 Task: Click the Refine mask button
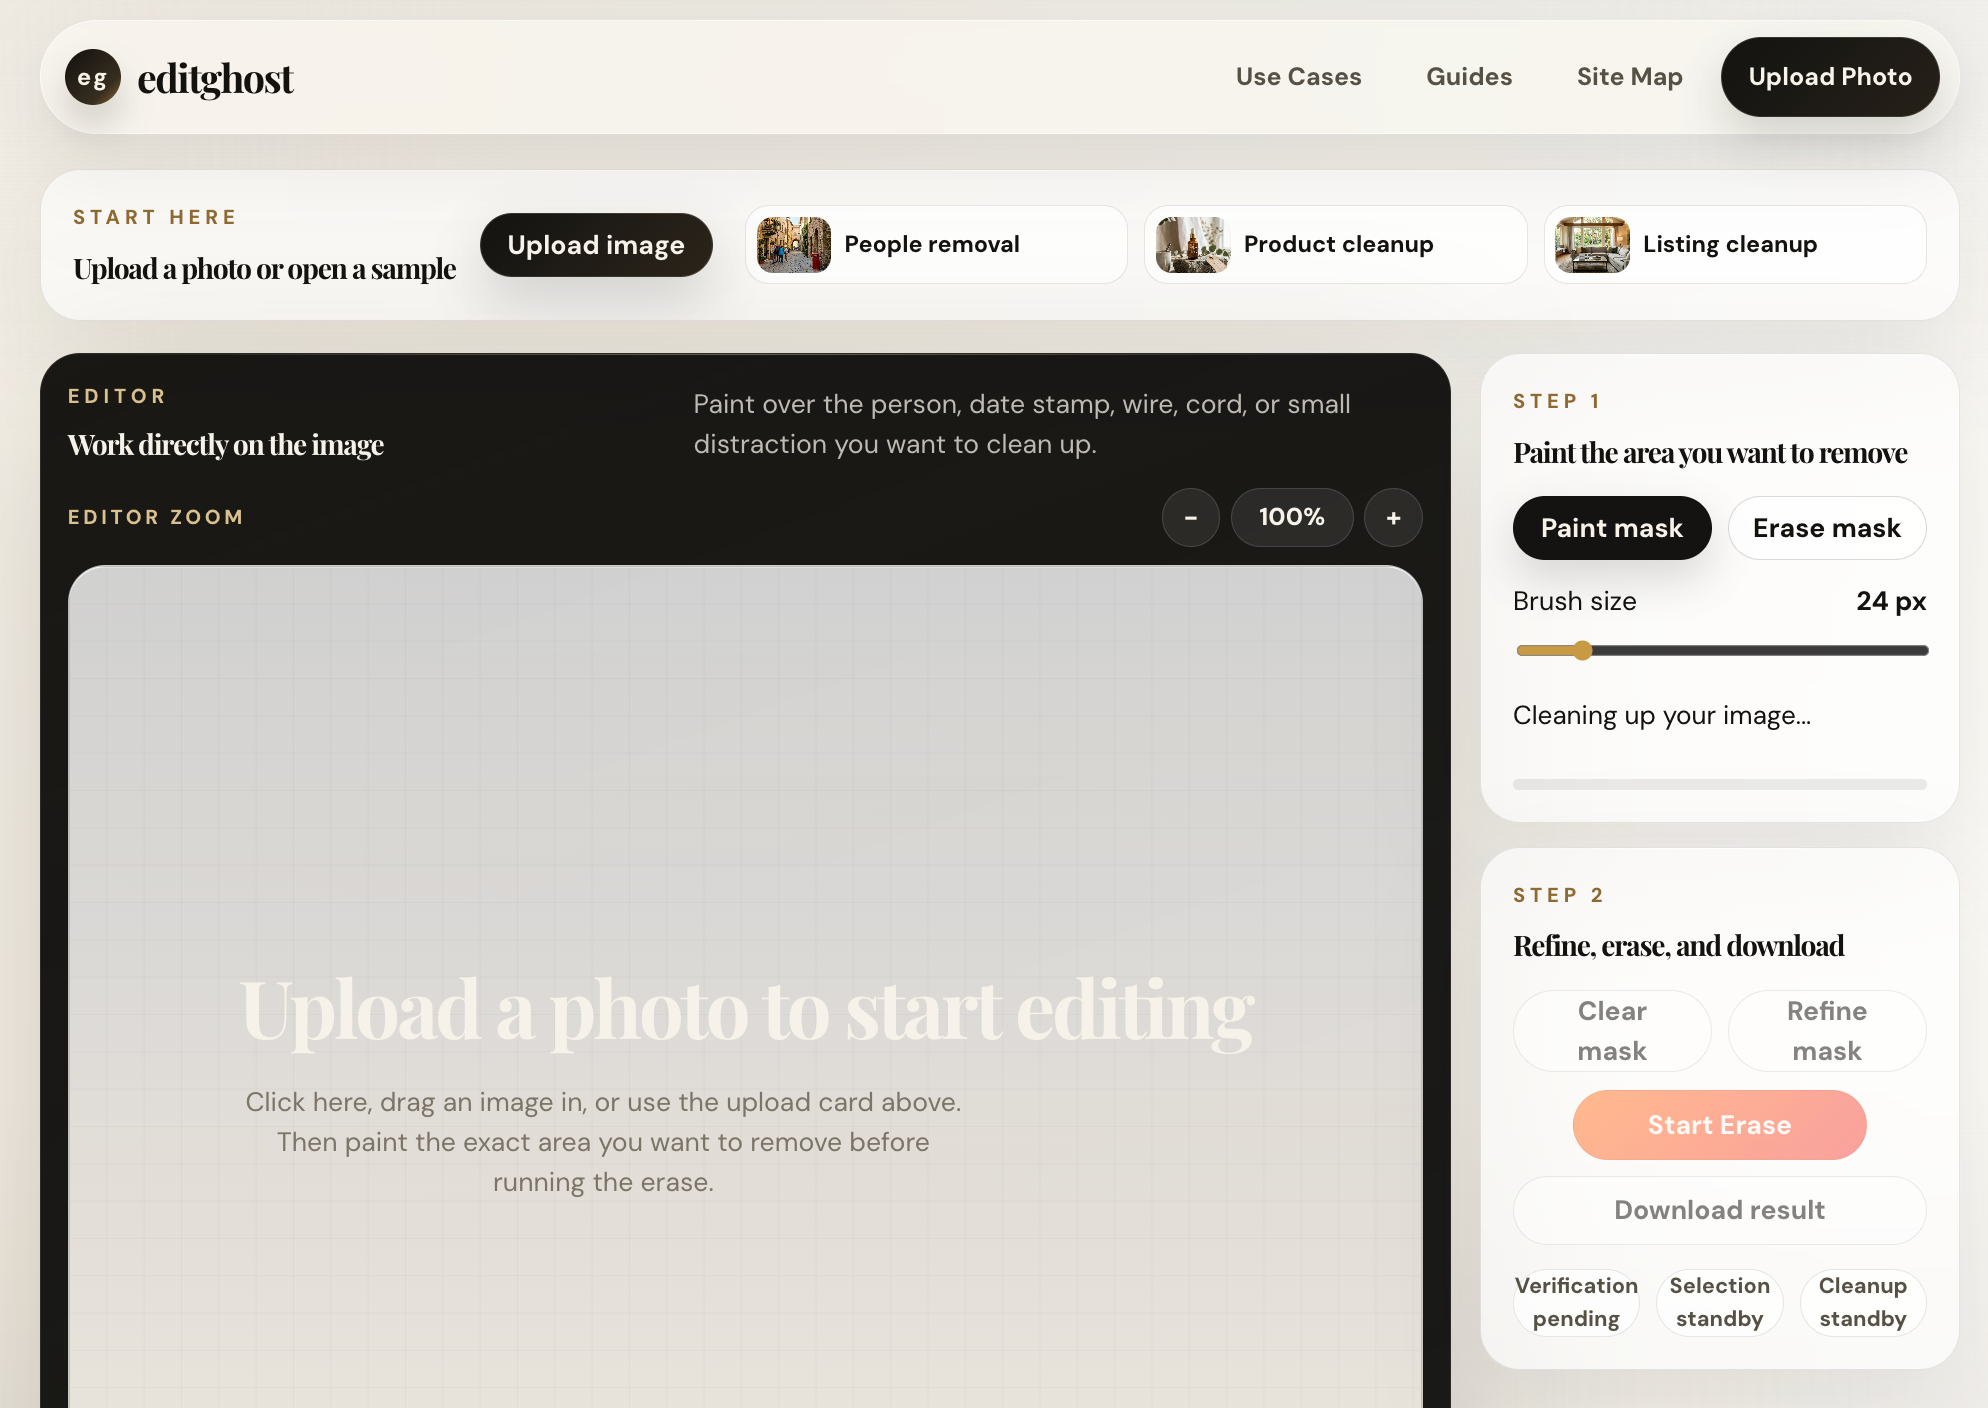(1826, 1031)
